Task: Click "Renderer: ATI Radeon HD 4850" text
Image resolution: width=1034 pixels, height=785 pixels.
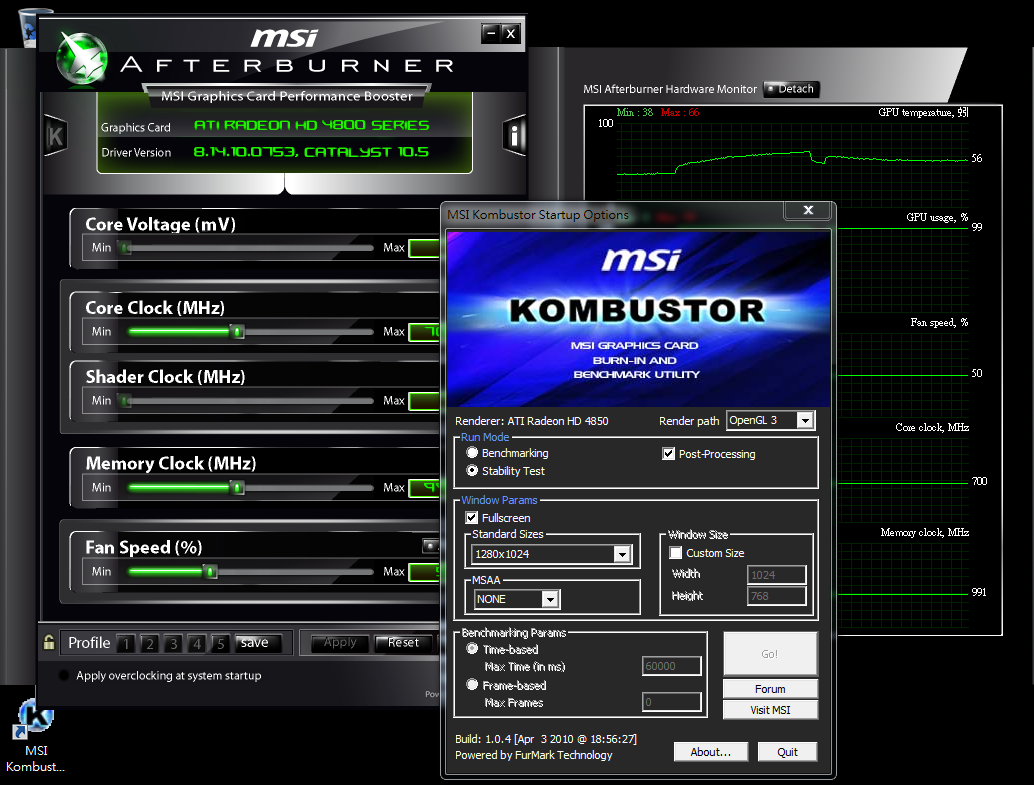Action: tap(532, 421)
